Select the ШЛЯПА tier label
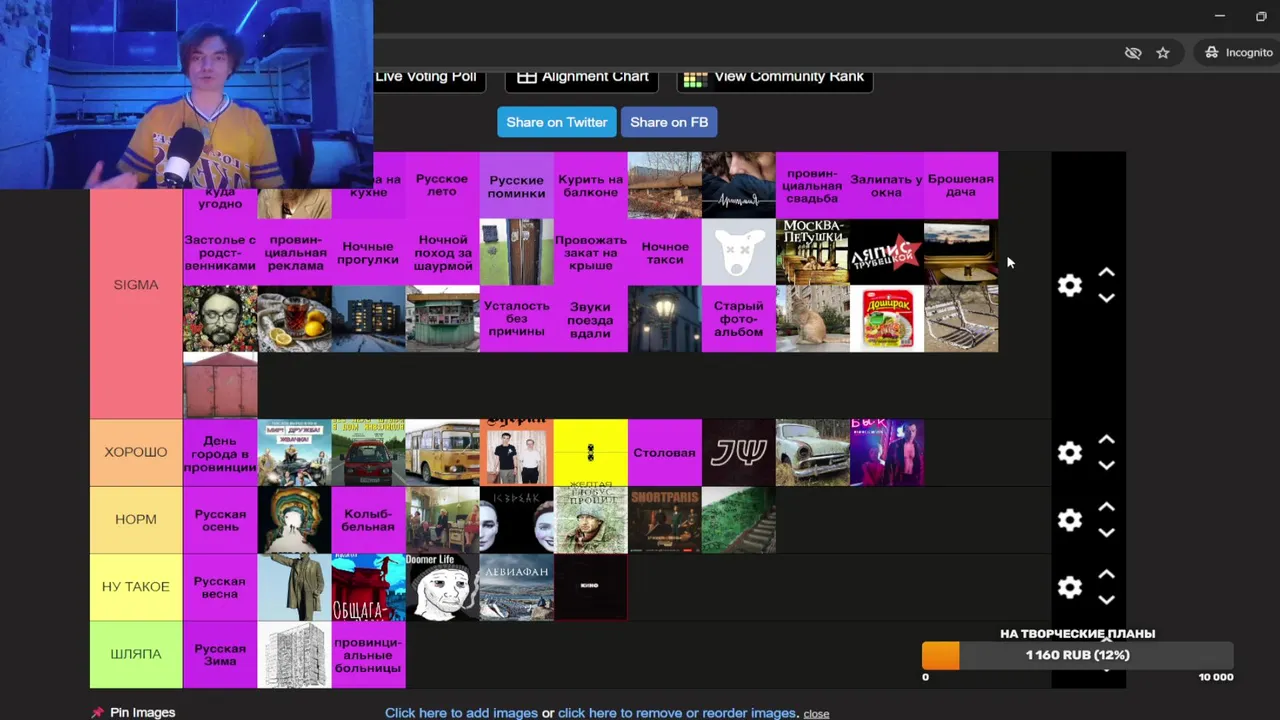Screen dimensions: 1280x720 [136, 654]
